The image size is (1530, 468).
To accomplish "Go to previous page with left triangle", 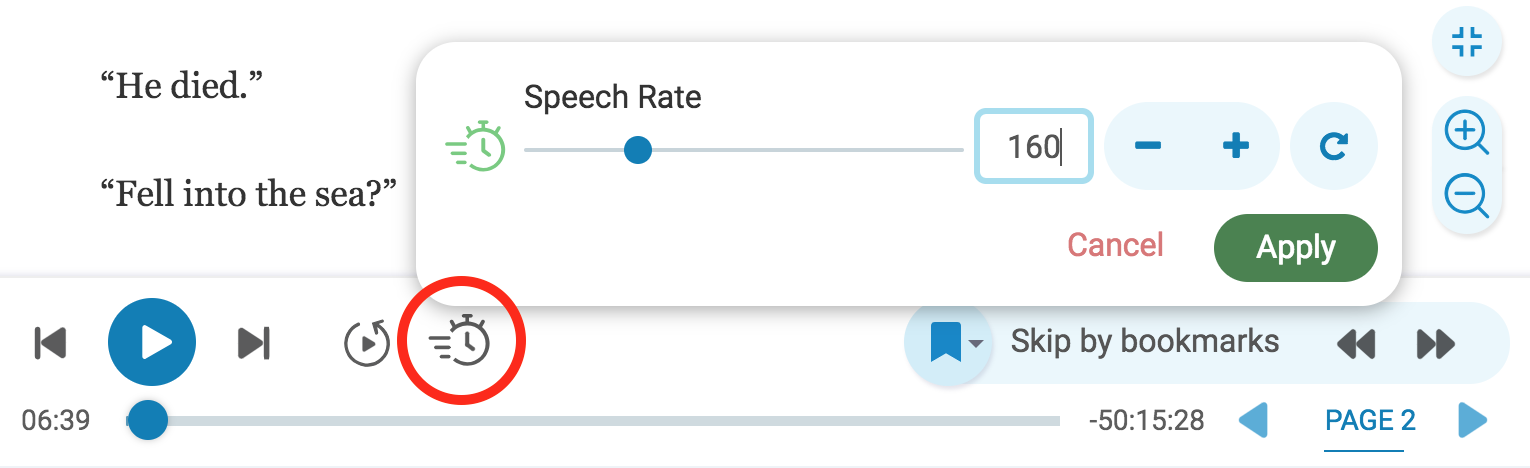I will (x=1253, y=420).
